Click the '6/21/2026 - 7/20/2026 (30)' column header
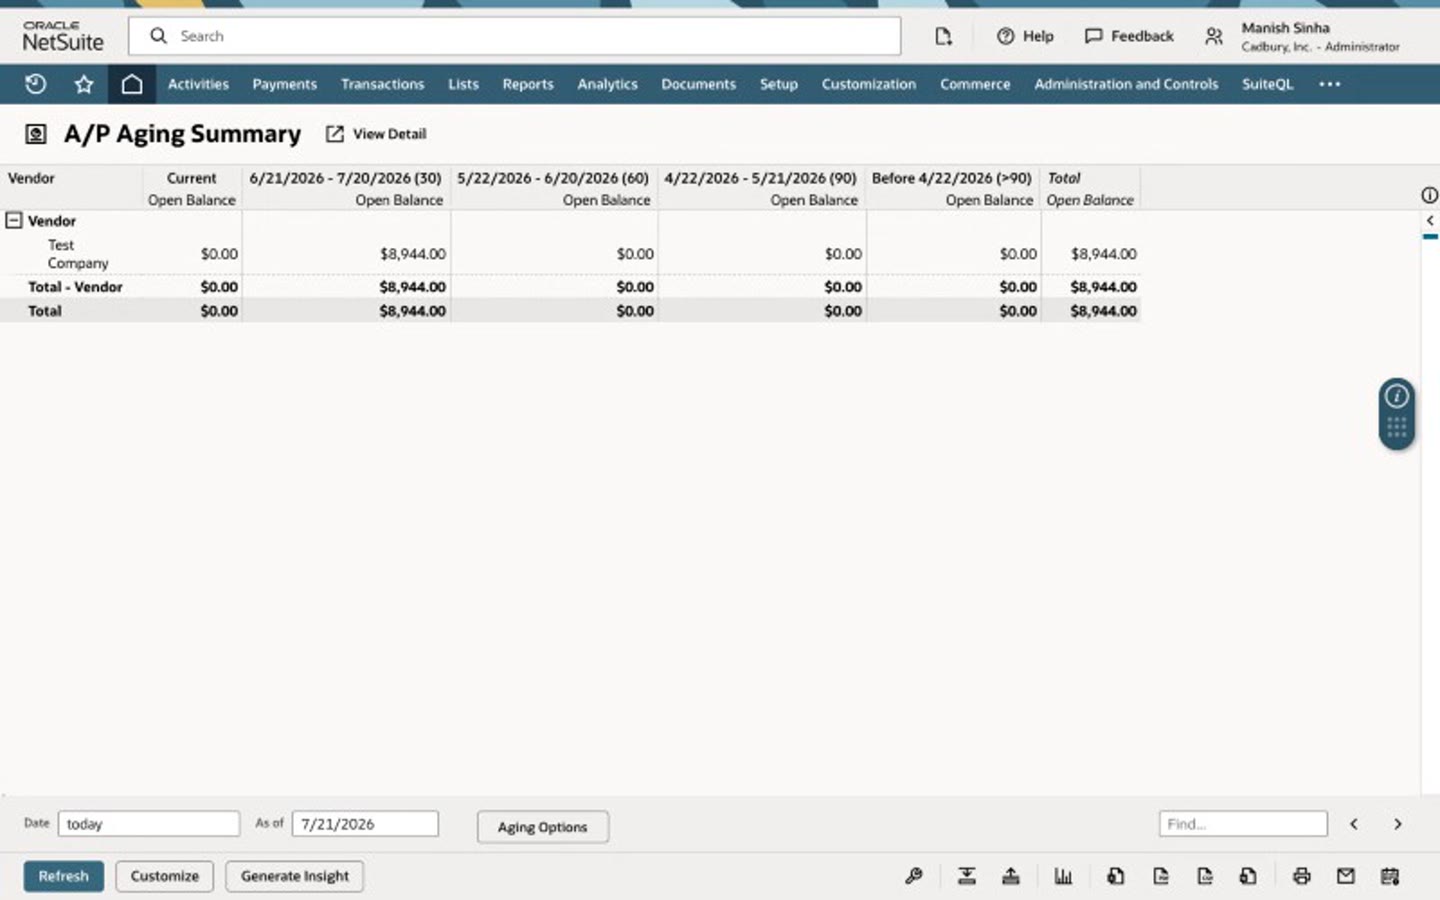Screen dimensions: 1440x900 (x=345, y=178)
